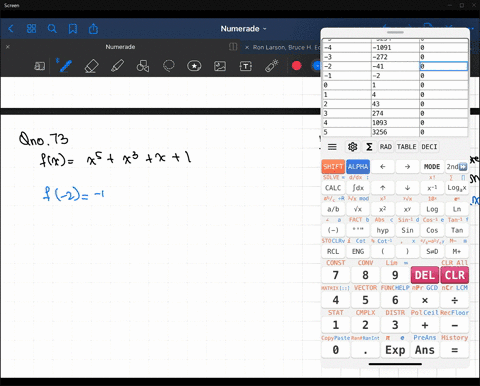The image size is (480, 386).
Task: Tap the bookmark icon in the top bar
Action: [x=73, y=29]
